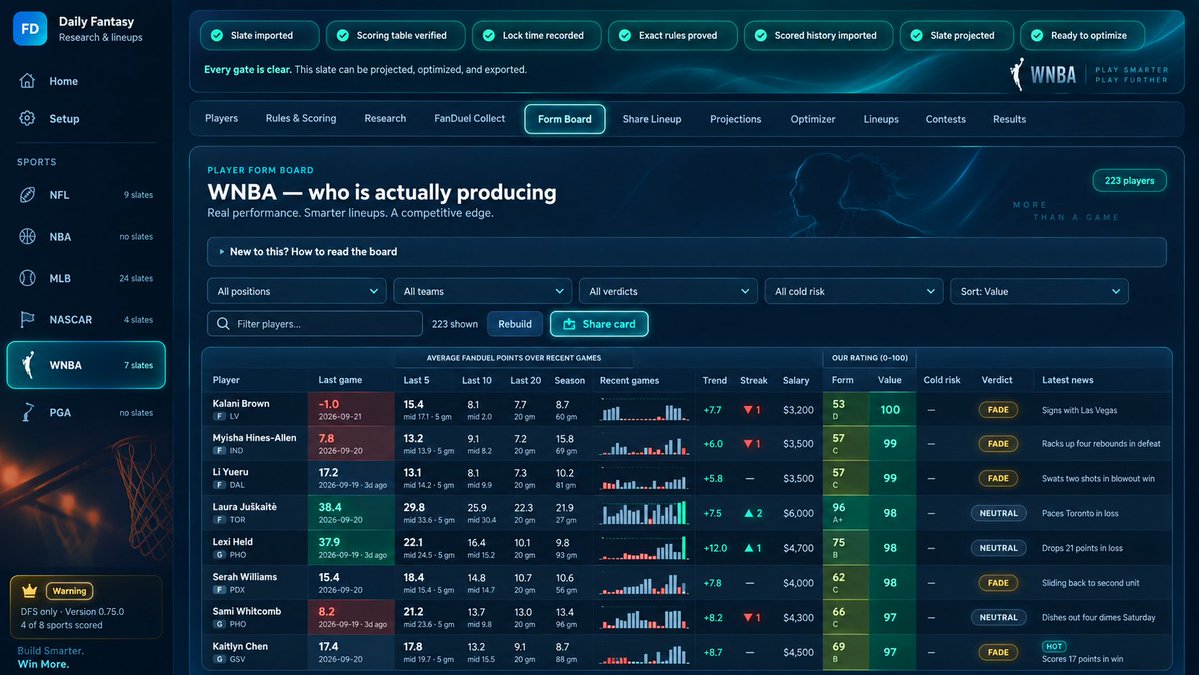The image size is (1199, 675).
Task: Click the news 'Sliding back to second unit'
Action: (1090, 583)
